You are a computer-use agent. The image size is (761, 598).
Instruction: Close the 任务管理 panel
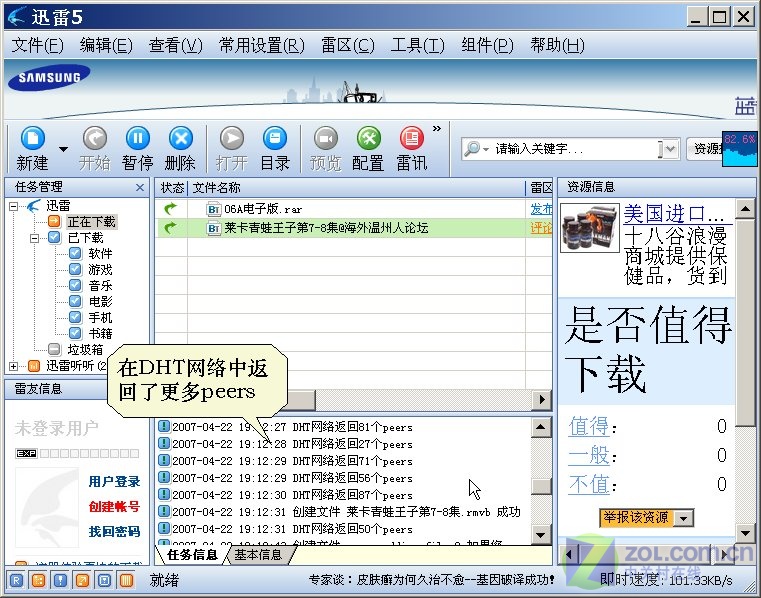coord(140,187)
